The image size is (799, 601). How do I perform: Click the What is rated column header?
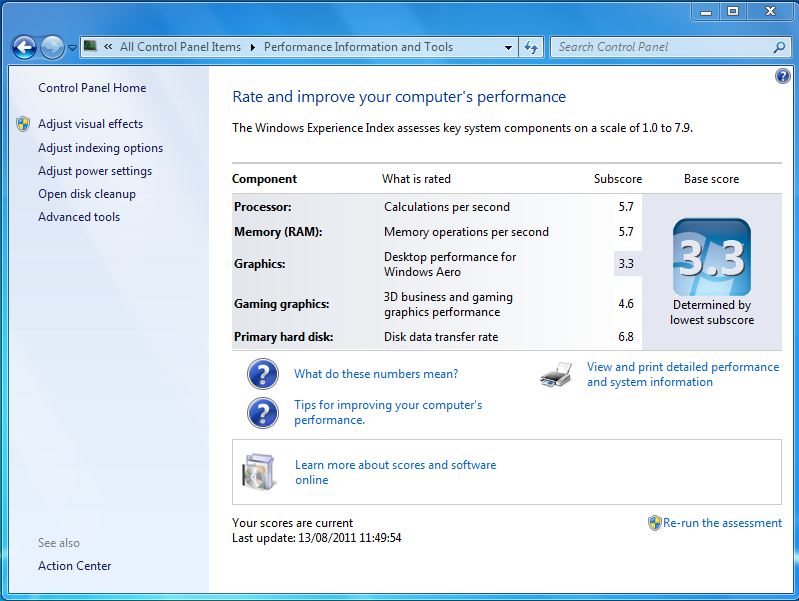tap(416, 179)
